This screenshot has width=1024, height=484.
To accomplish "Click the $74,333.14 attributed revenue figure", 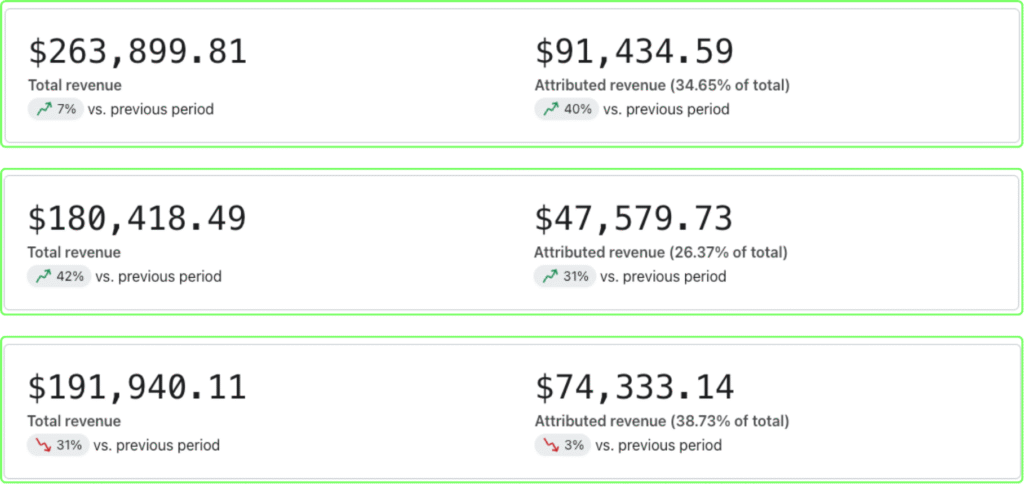I will pyautogui.click(x=634, y=387).
